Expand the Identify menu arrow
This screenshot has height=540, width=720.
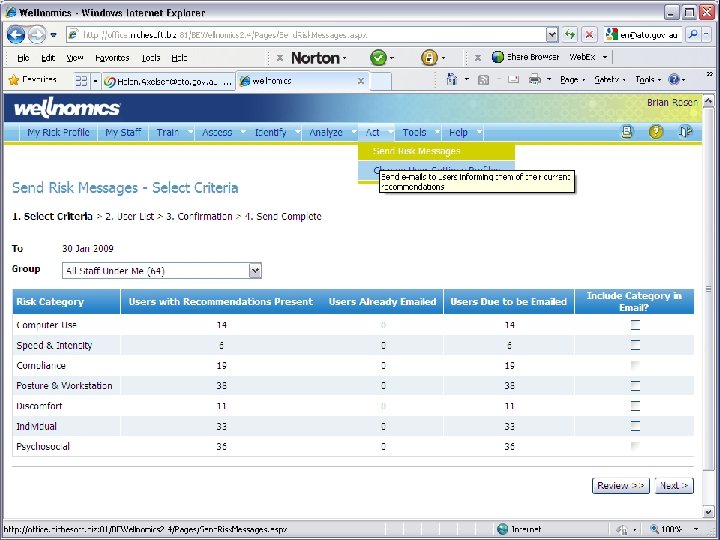coord(297,132)
